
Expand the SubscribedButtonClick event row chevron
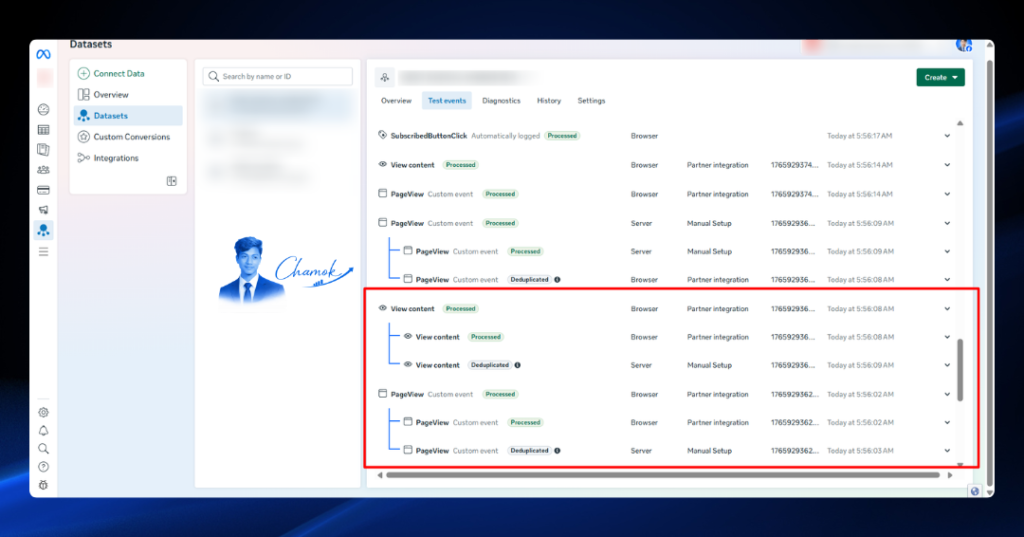click(947, 136)
